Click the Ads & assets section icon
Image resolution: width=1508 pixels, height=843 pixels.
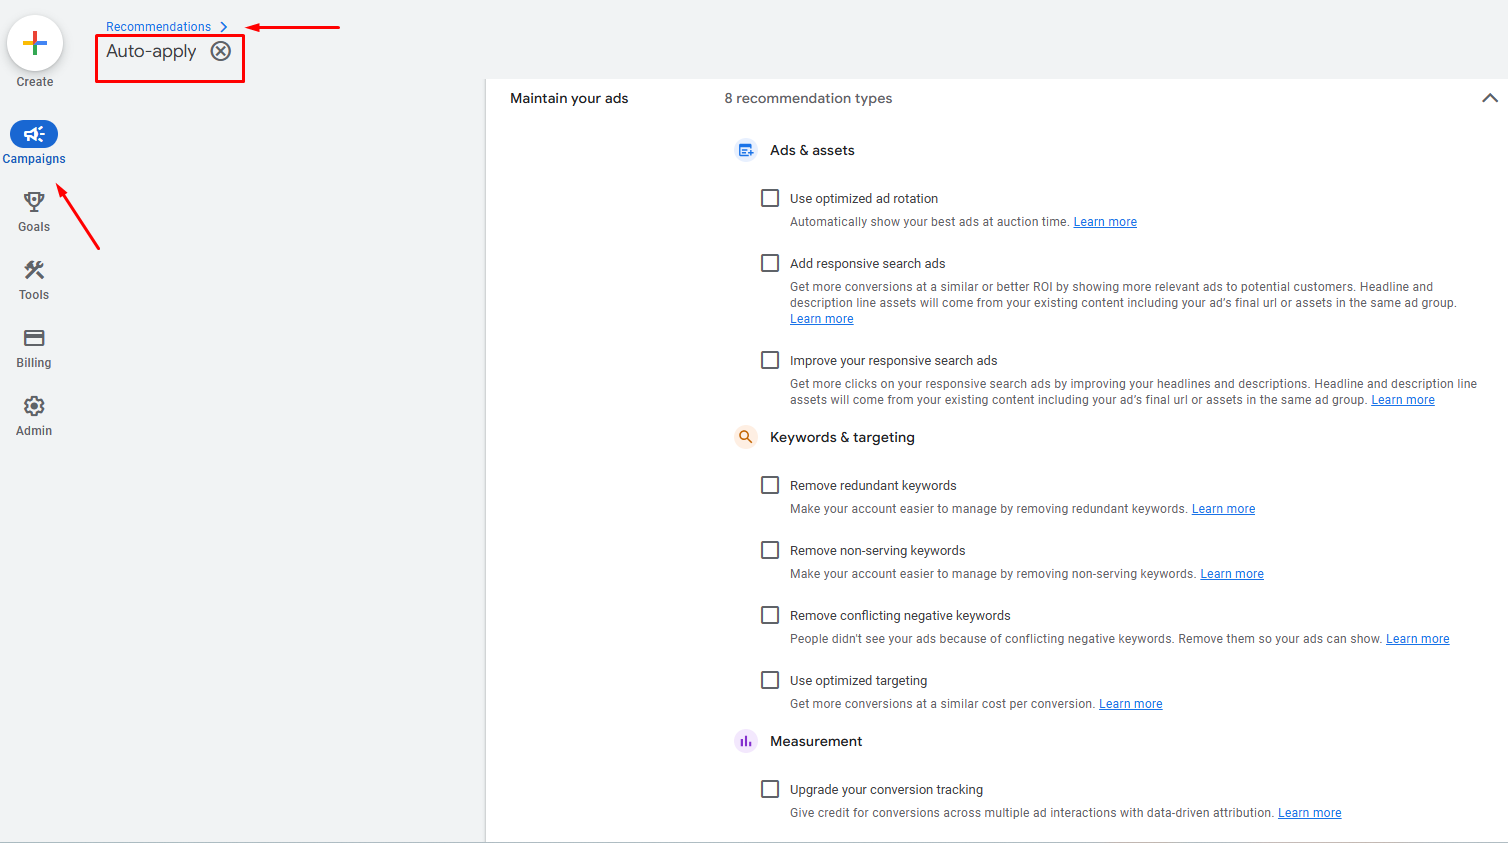pos(746,150)
